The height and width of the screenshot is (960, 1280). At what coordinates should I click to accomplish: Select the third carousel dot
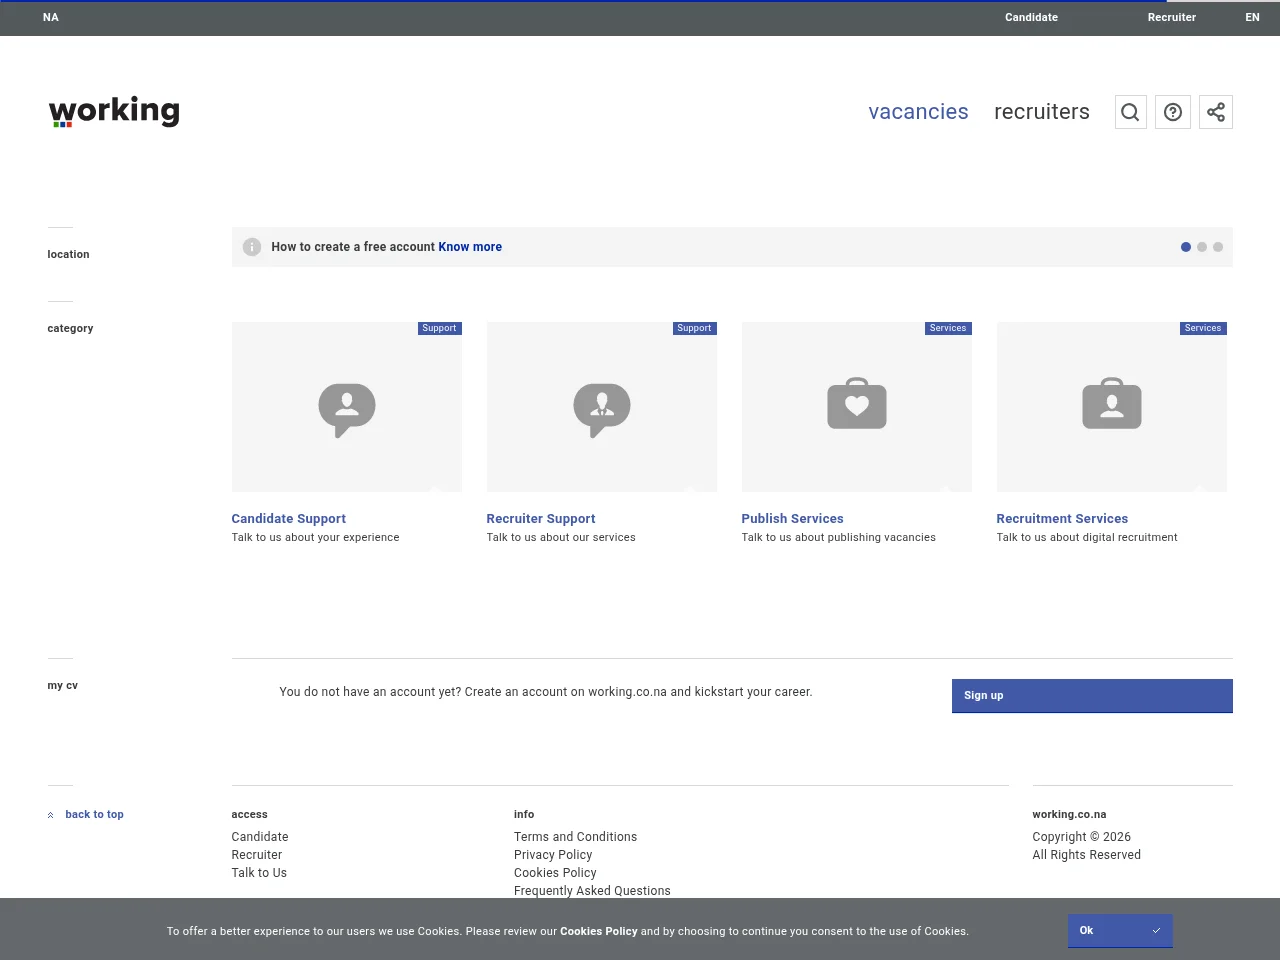coord(1218,247)
